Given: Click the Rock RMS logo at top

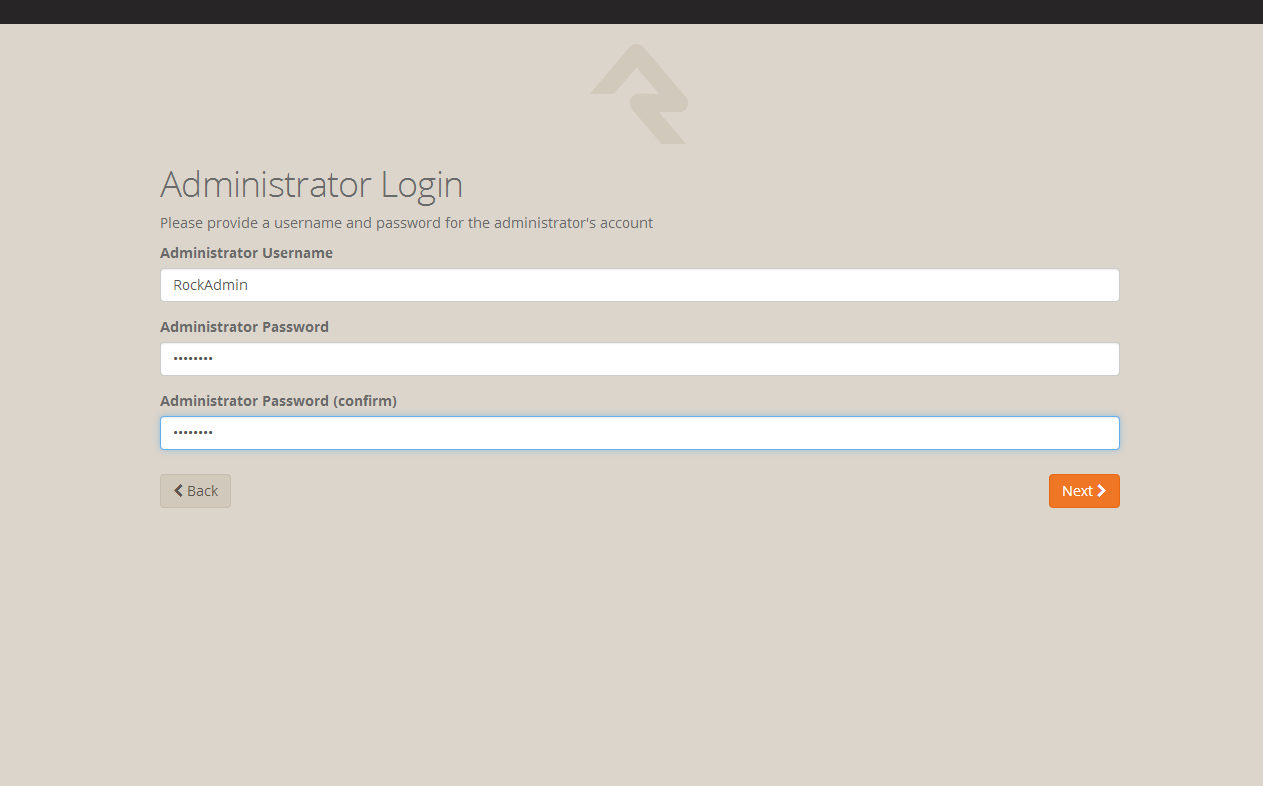Looking at the screenshot, I should [638, 94].
